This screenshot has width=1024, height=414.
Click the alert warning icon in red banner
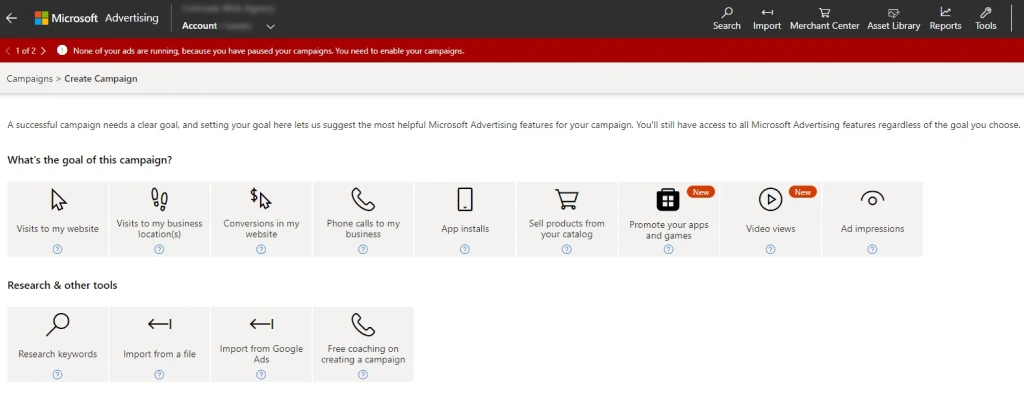[x=62, y=50]
